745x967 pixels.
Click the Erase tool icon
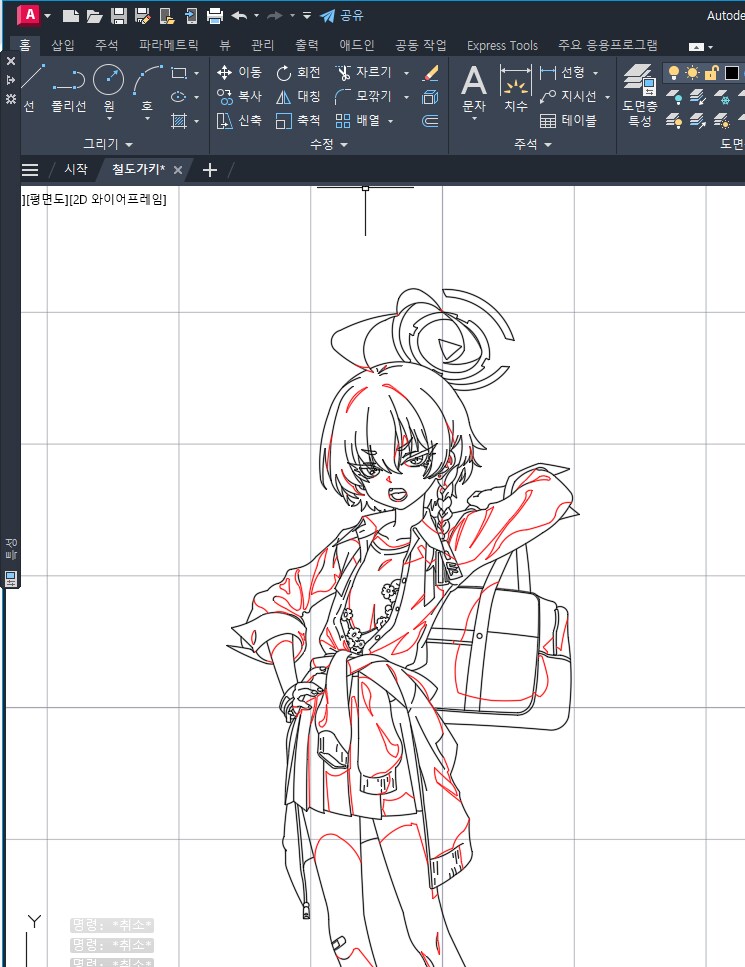click(x=430, y=73)
